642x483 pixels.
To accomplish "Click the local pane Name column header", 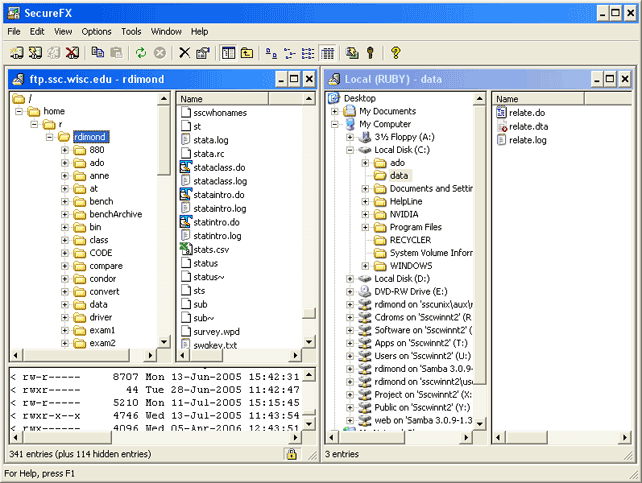I will [x=539, y=99].
